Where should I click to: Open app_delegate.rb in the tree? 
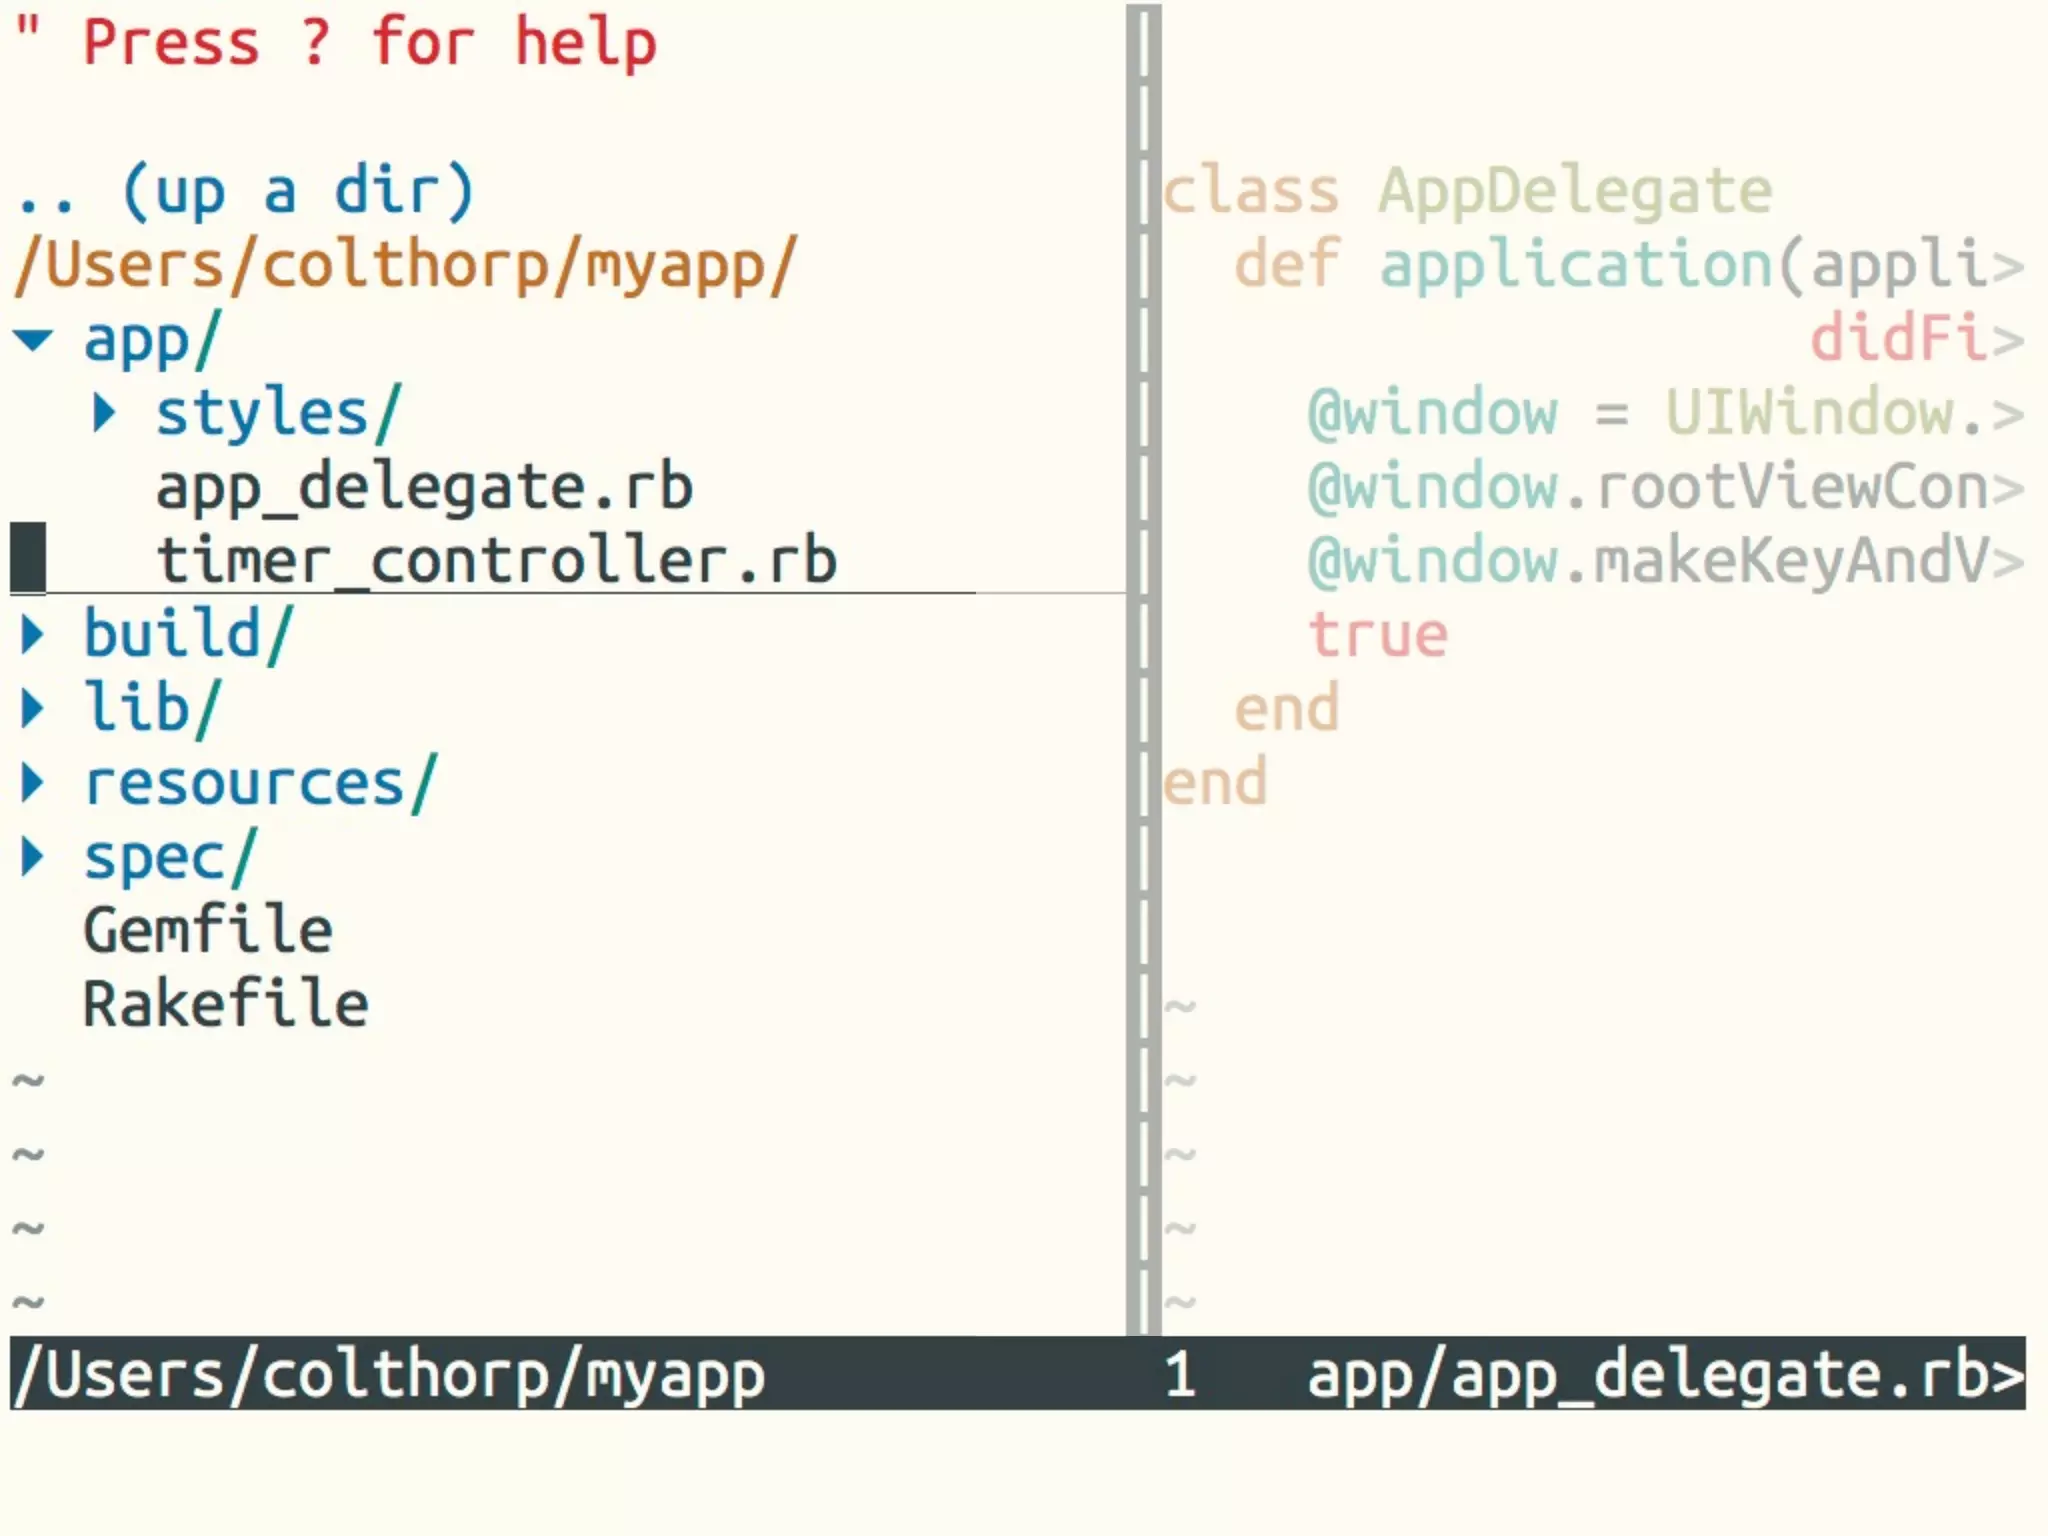coord(424,487)
